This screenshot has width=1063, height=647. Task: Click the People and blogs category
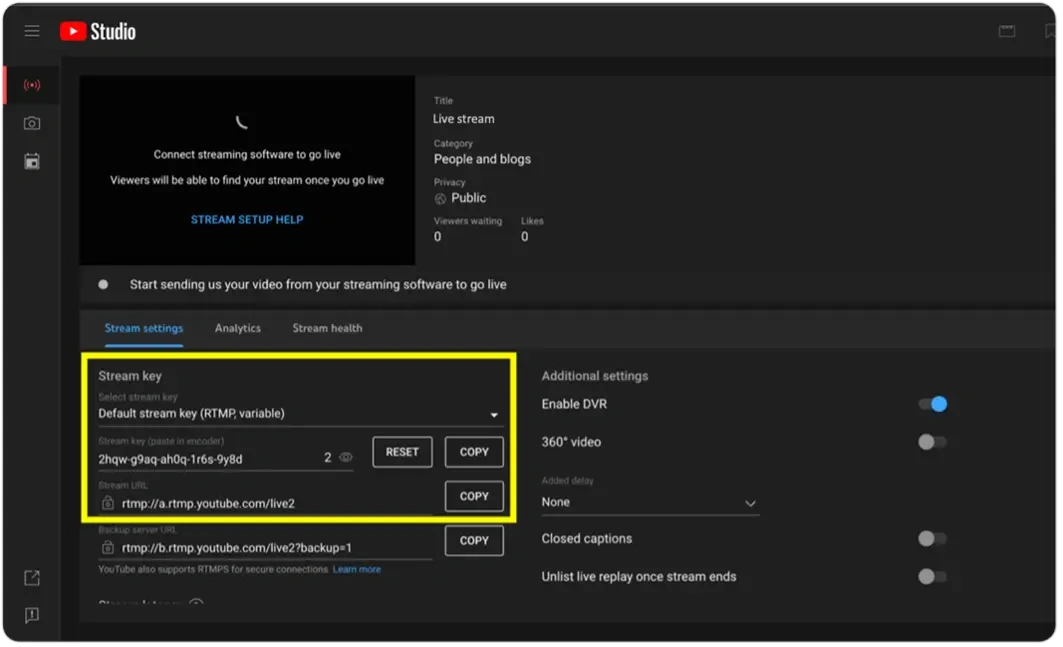point(482,159)
